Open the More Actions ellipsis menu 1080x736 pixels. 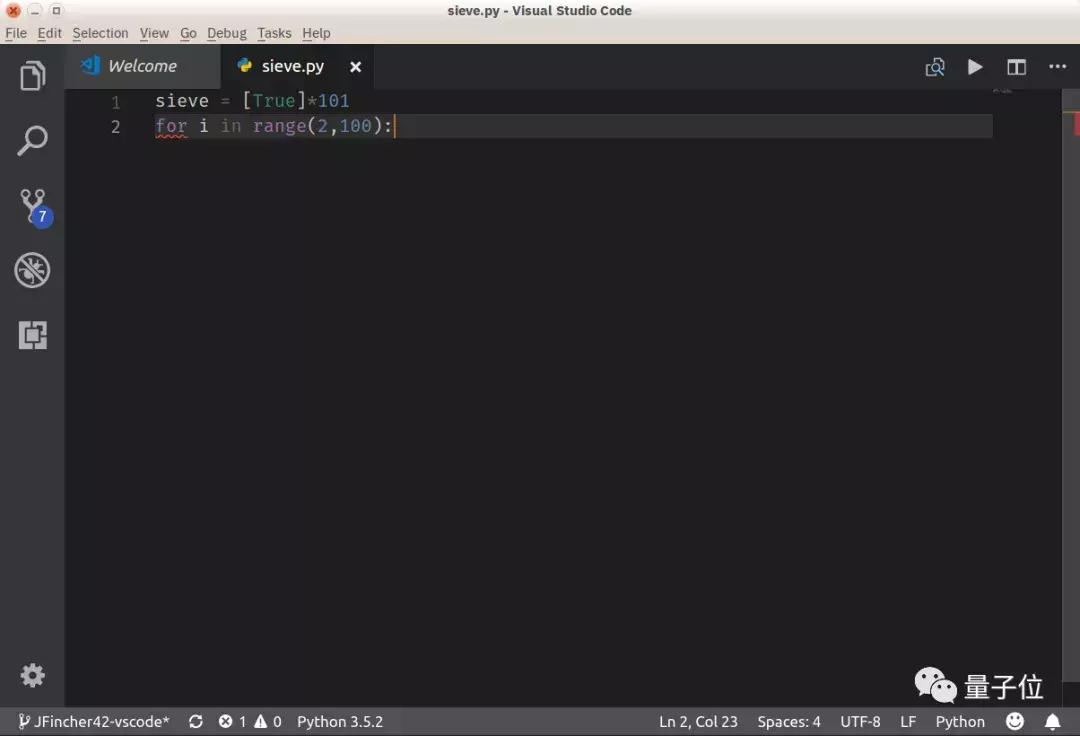(x=1057, y=66)
